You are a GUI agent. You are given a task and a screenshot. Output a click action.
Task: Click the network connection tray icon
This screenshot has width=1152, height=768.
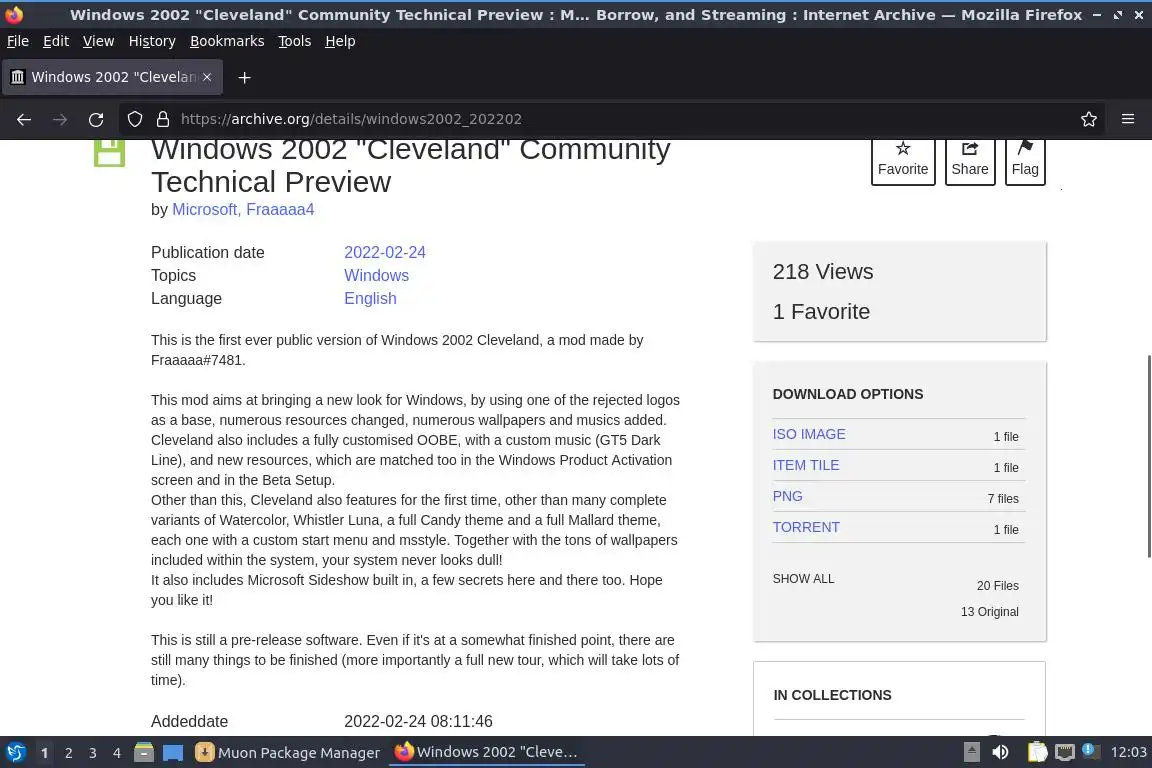point(1065,753)
